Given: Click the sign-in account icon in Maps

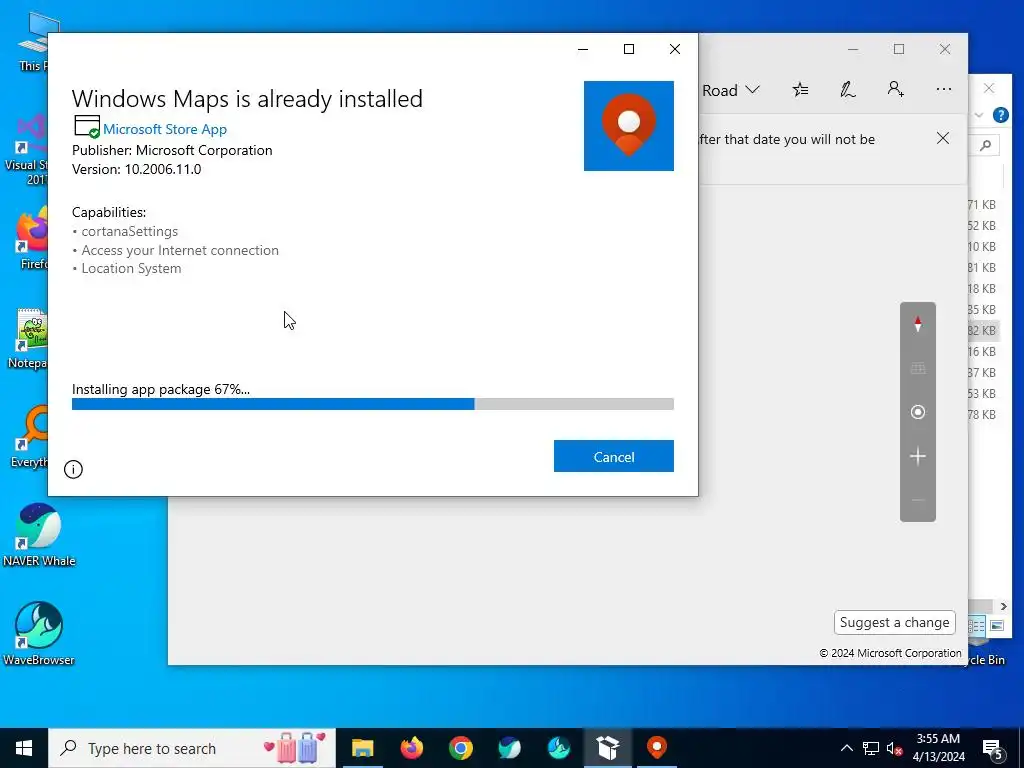Looking at the screenshot, I should point(895,89).
